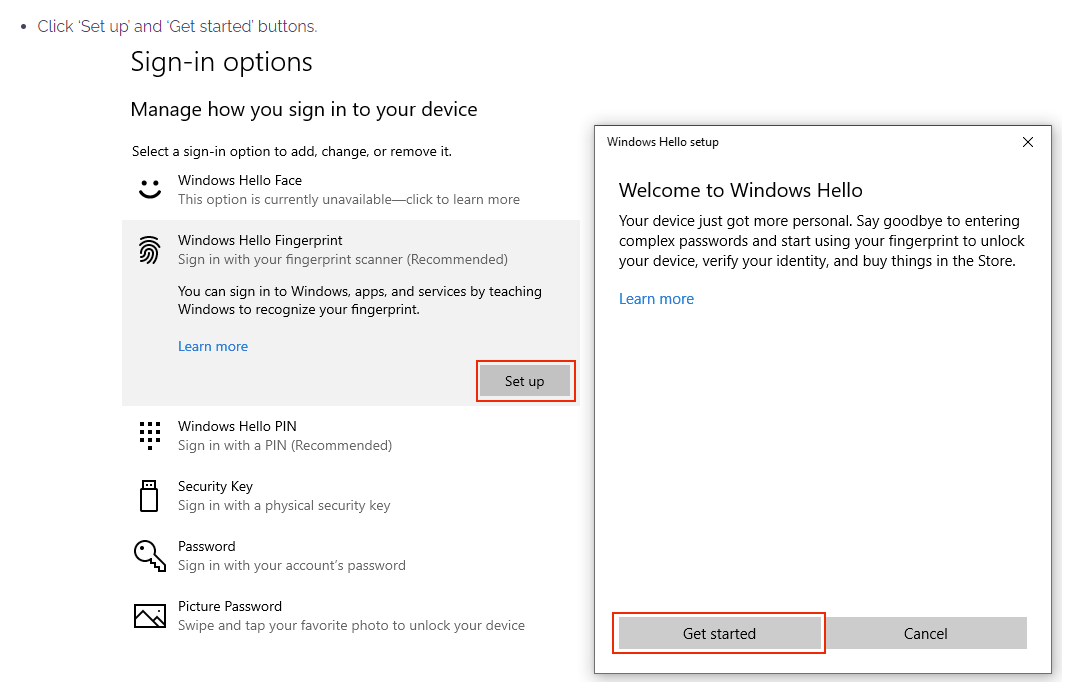Click the Password key icon
The height and width of the screenshot is (685, 1068).
(150, 556)
